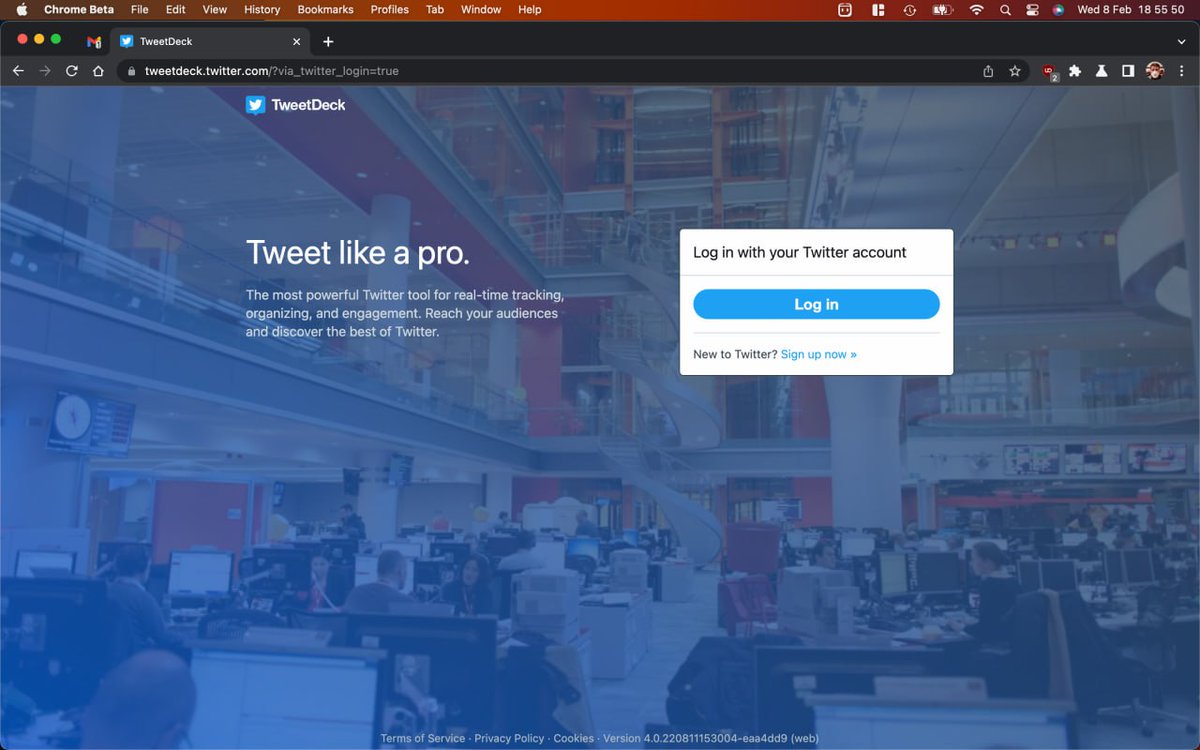Click the TweetDeck logo on the page
This screenshot has height=750, width=1200.
pyautogui.click(x=296, y=105)
